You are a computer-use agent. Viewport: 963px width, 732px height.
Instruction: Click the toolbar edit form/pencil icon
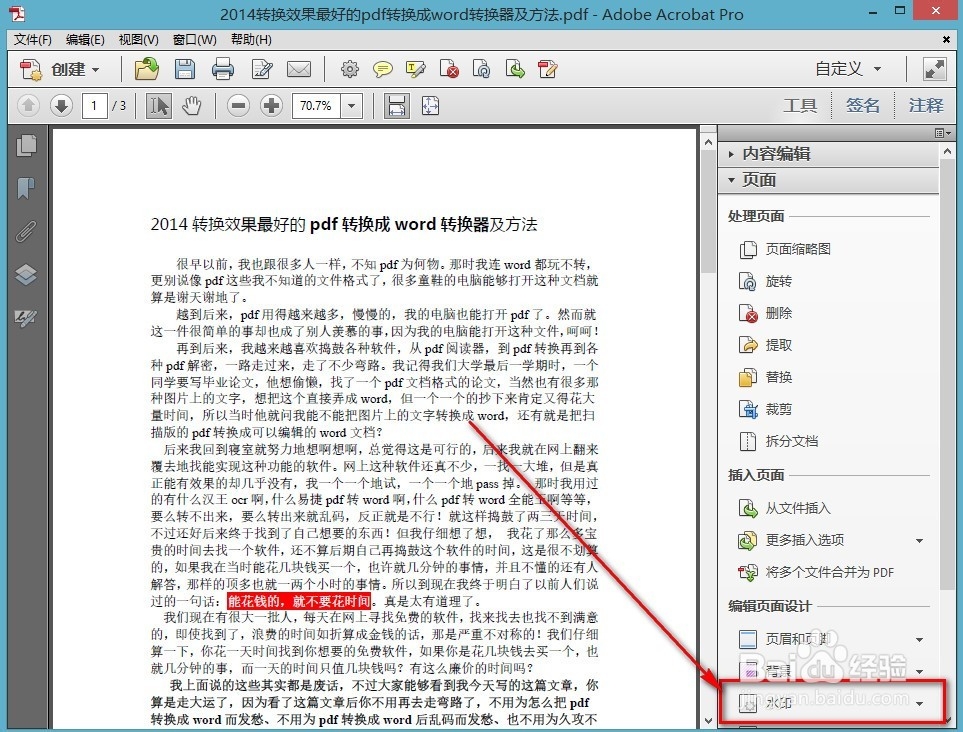click(x=547, y=69)
